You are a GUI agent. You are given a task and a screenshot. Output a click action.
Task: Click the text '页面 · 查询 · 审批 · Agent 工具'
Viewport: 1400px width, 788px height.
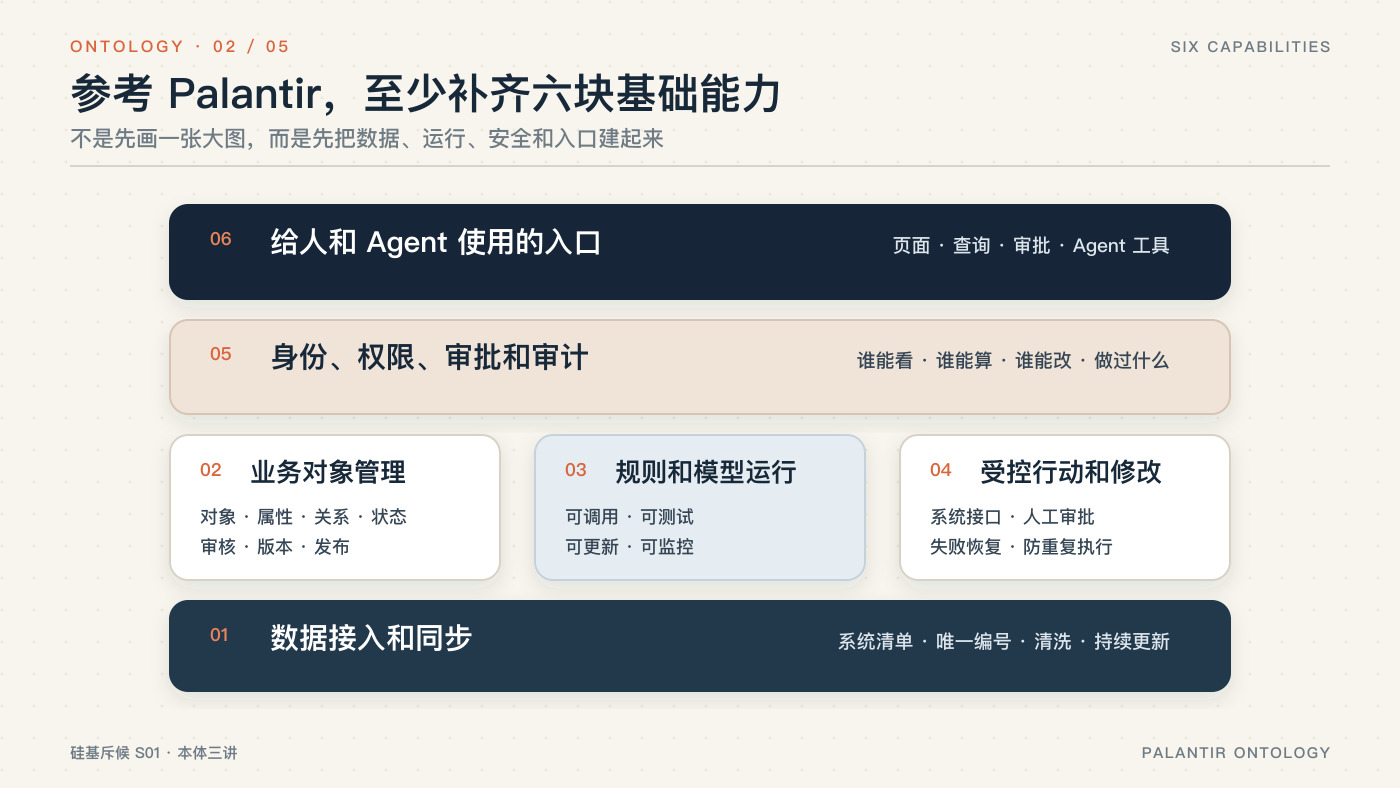tap(1031, 246)
